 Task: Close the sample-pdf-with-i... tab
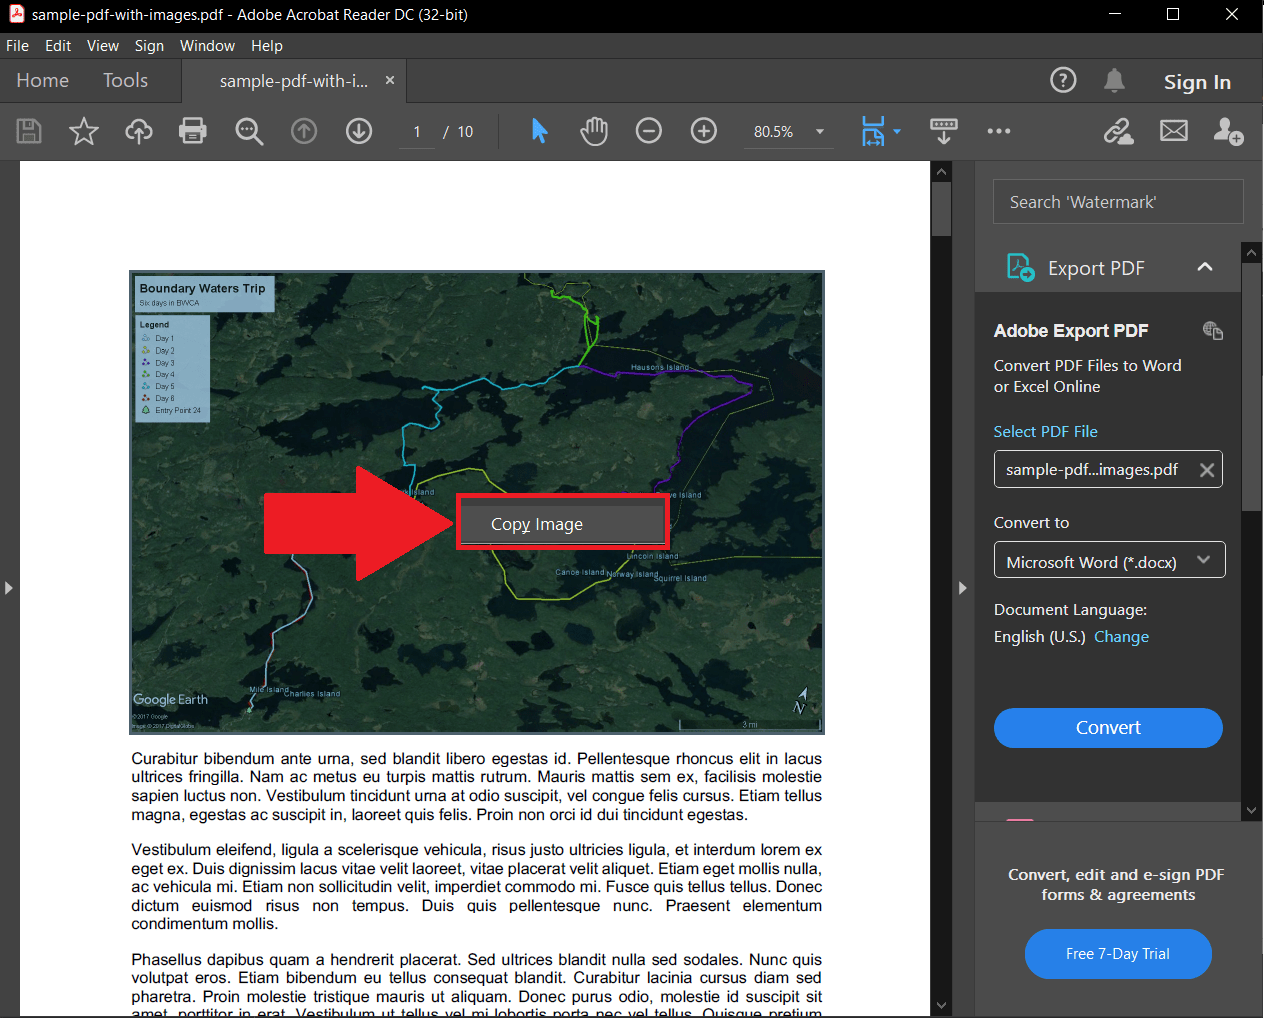pyautogui.click(x=390, y=80)
